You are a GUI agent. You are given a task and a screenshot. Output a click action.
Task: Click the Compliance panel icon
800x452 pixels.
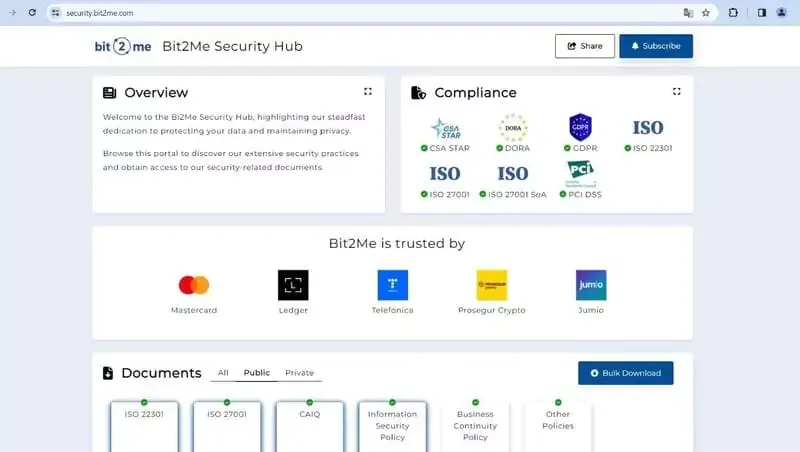point(418,92)
